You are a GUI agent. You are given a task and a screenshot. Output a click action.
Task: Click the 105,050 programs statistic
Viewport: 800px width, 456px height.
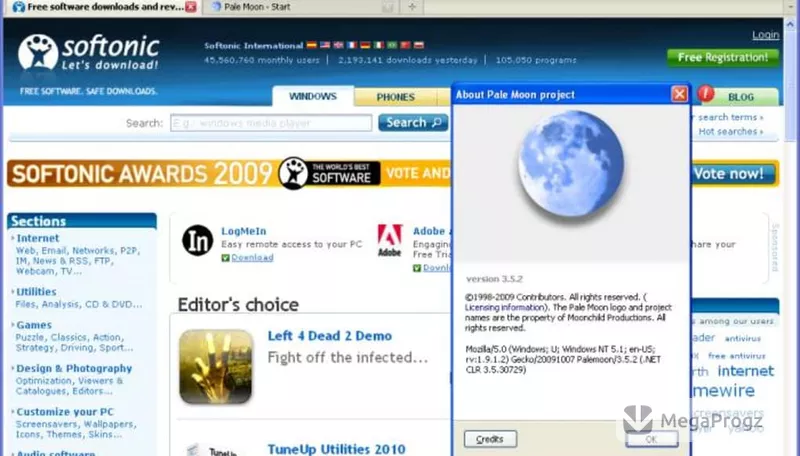coord(536,60)
